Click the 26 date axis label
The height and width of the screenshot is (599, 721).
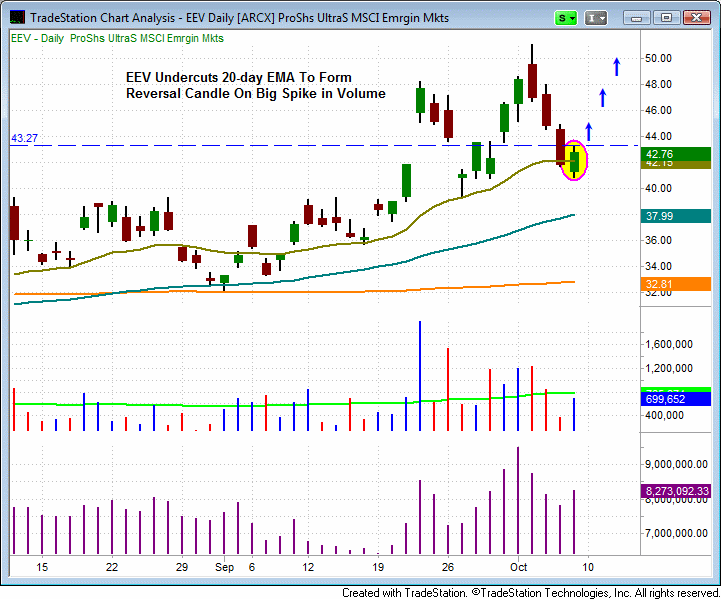click(x=448, y=567)
